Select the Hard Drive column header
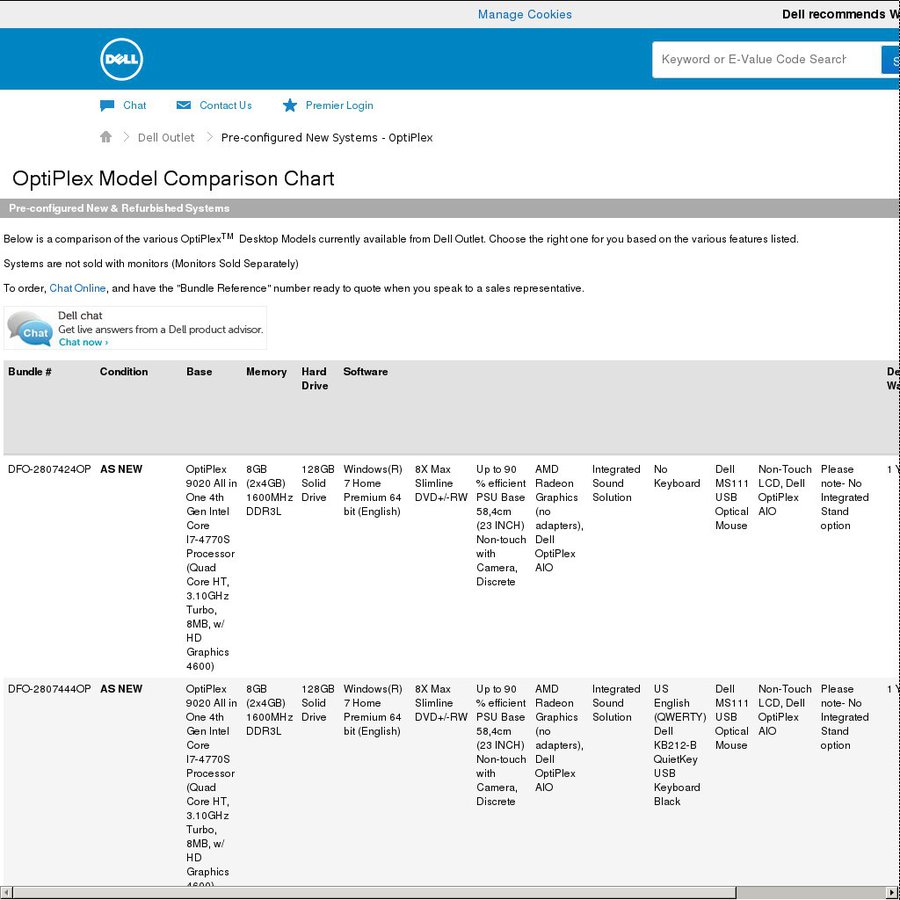The image size is (900, 900). coord(315,379)
